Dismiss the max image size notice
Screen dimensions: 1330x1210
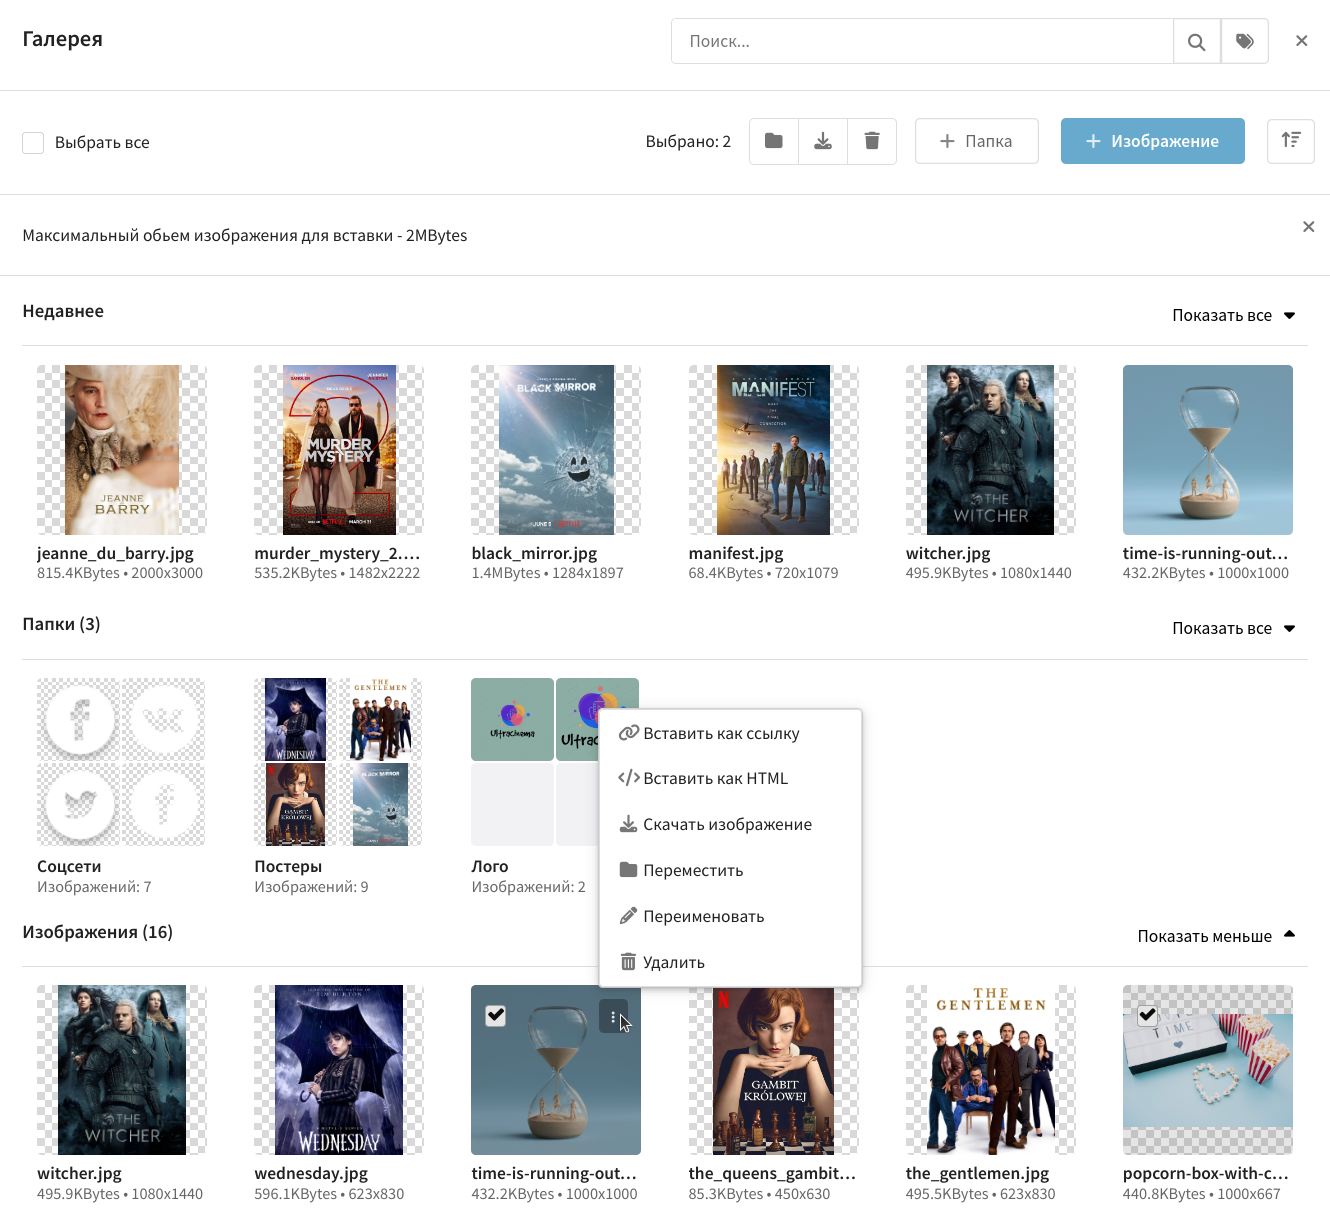(1308, 227)
